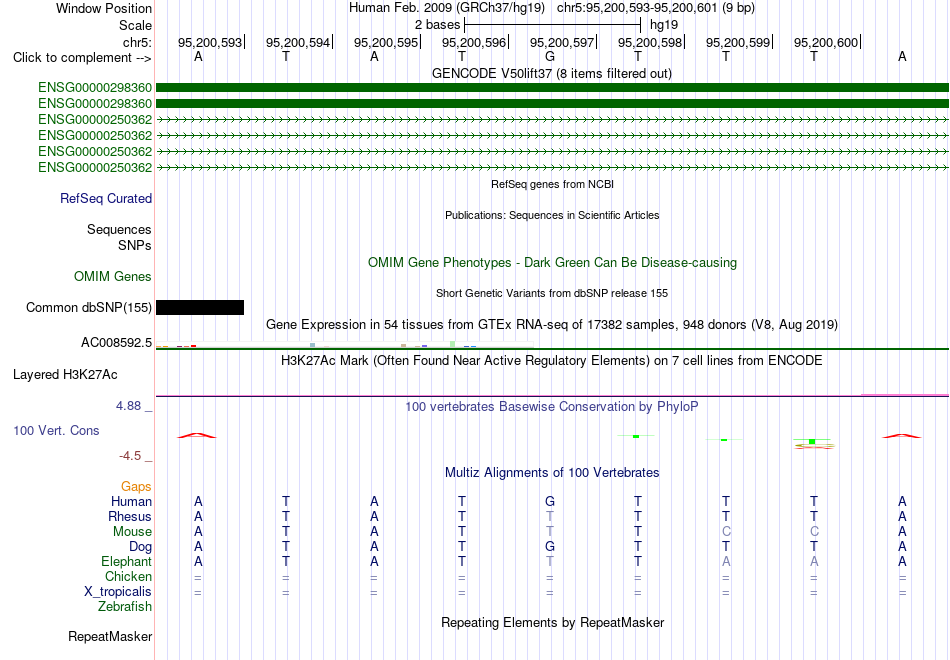The image size is (950, 660).
Task: Open the Layered H3K27Ac track label
Action: point(65,375)
